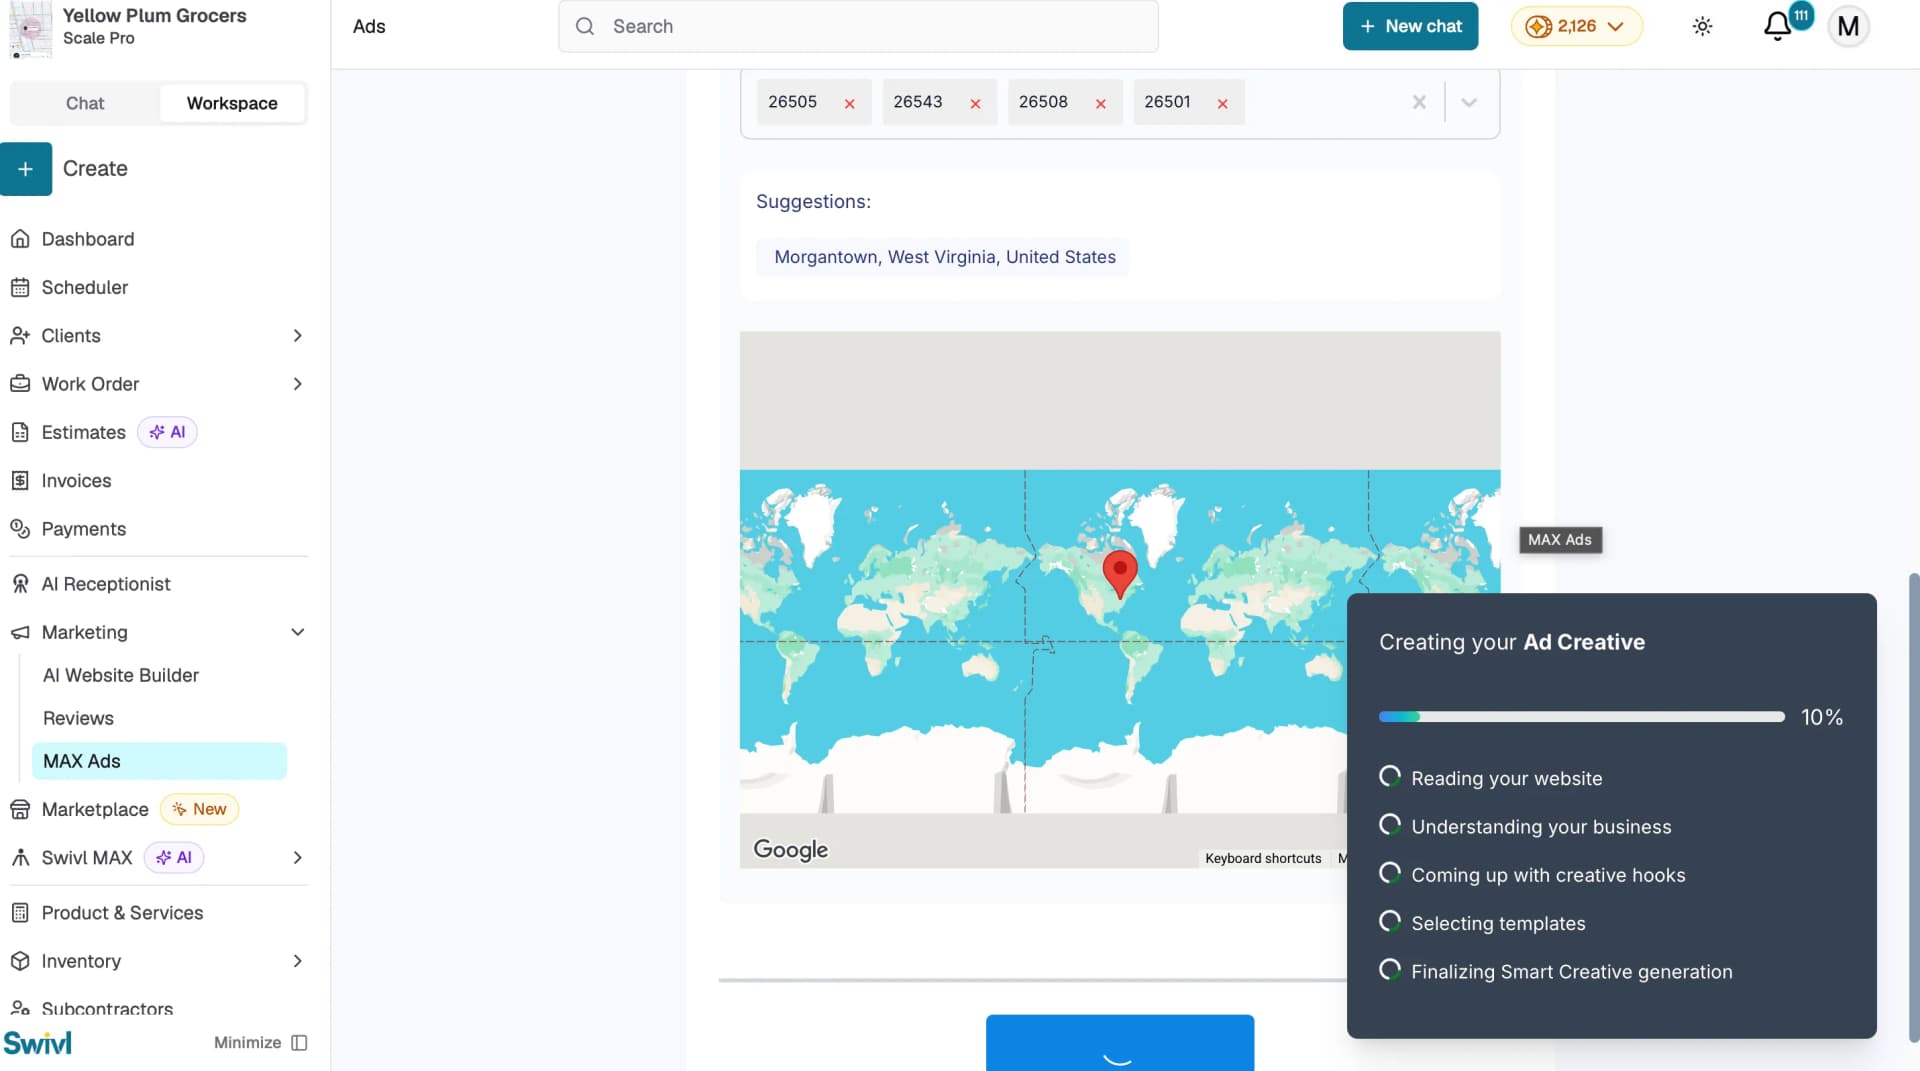Toggle the light/dark theme sun icon
This screenshot has width=1920, height=1071.
(1702, 26)
